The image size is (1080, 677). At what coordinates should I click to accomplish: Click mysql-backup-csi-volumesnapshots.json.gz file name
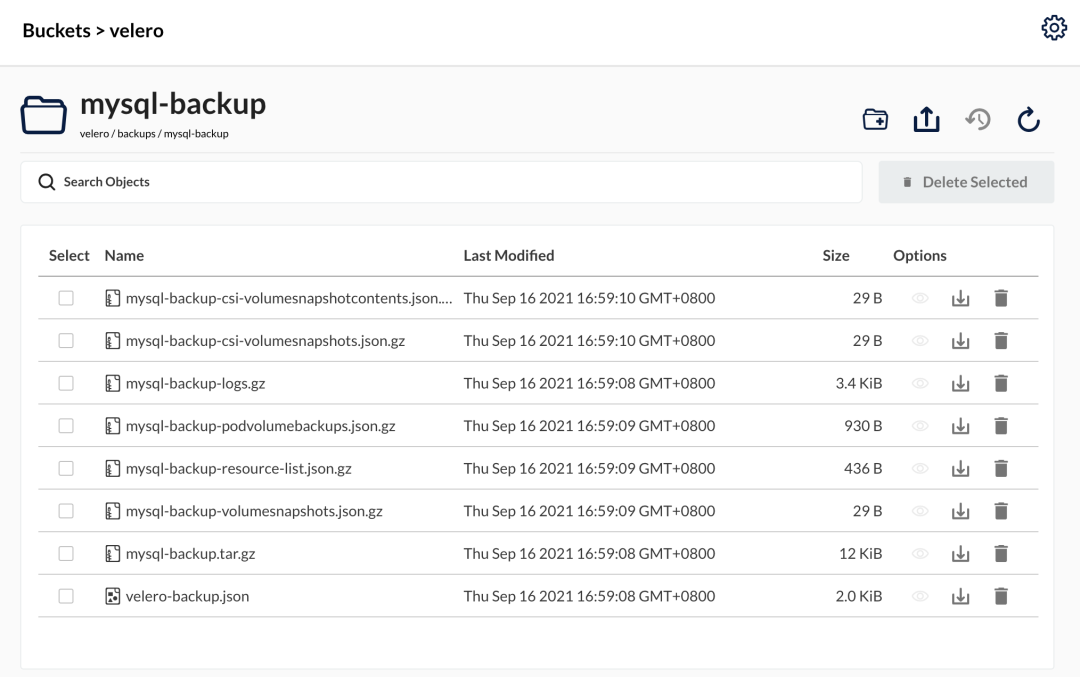pyautogui.click(x=265, y=341)
